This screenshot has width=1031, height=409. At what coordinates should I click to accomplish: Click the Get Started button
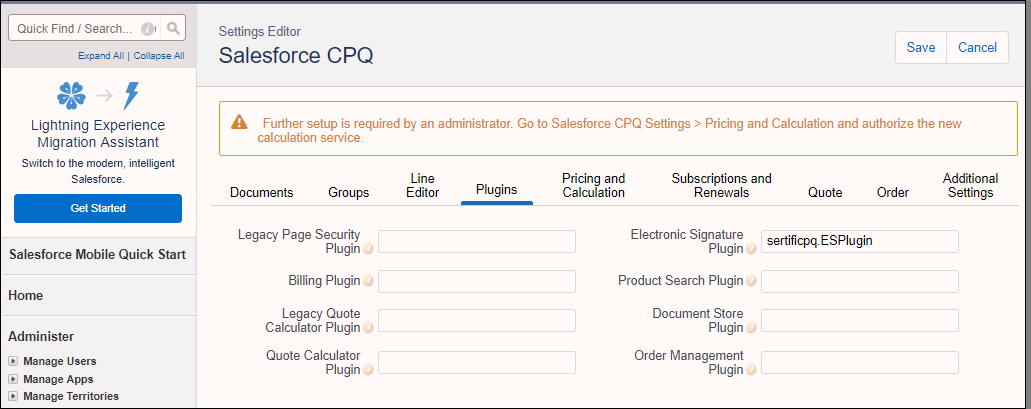tap(98, 208)
